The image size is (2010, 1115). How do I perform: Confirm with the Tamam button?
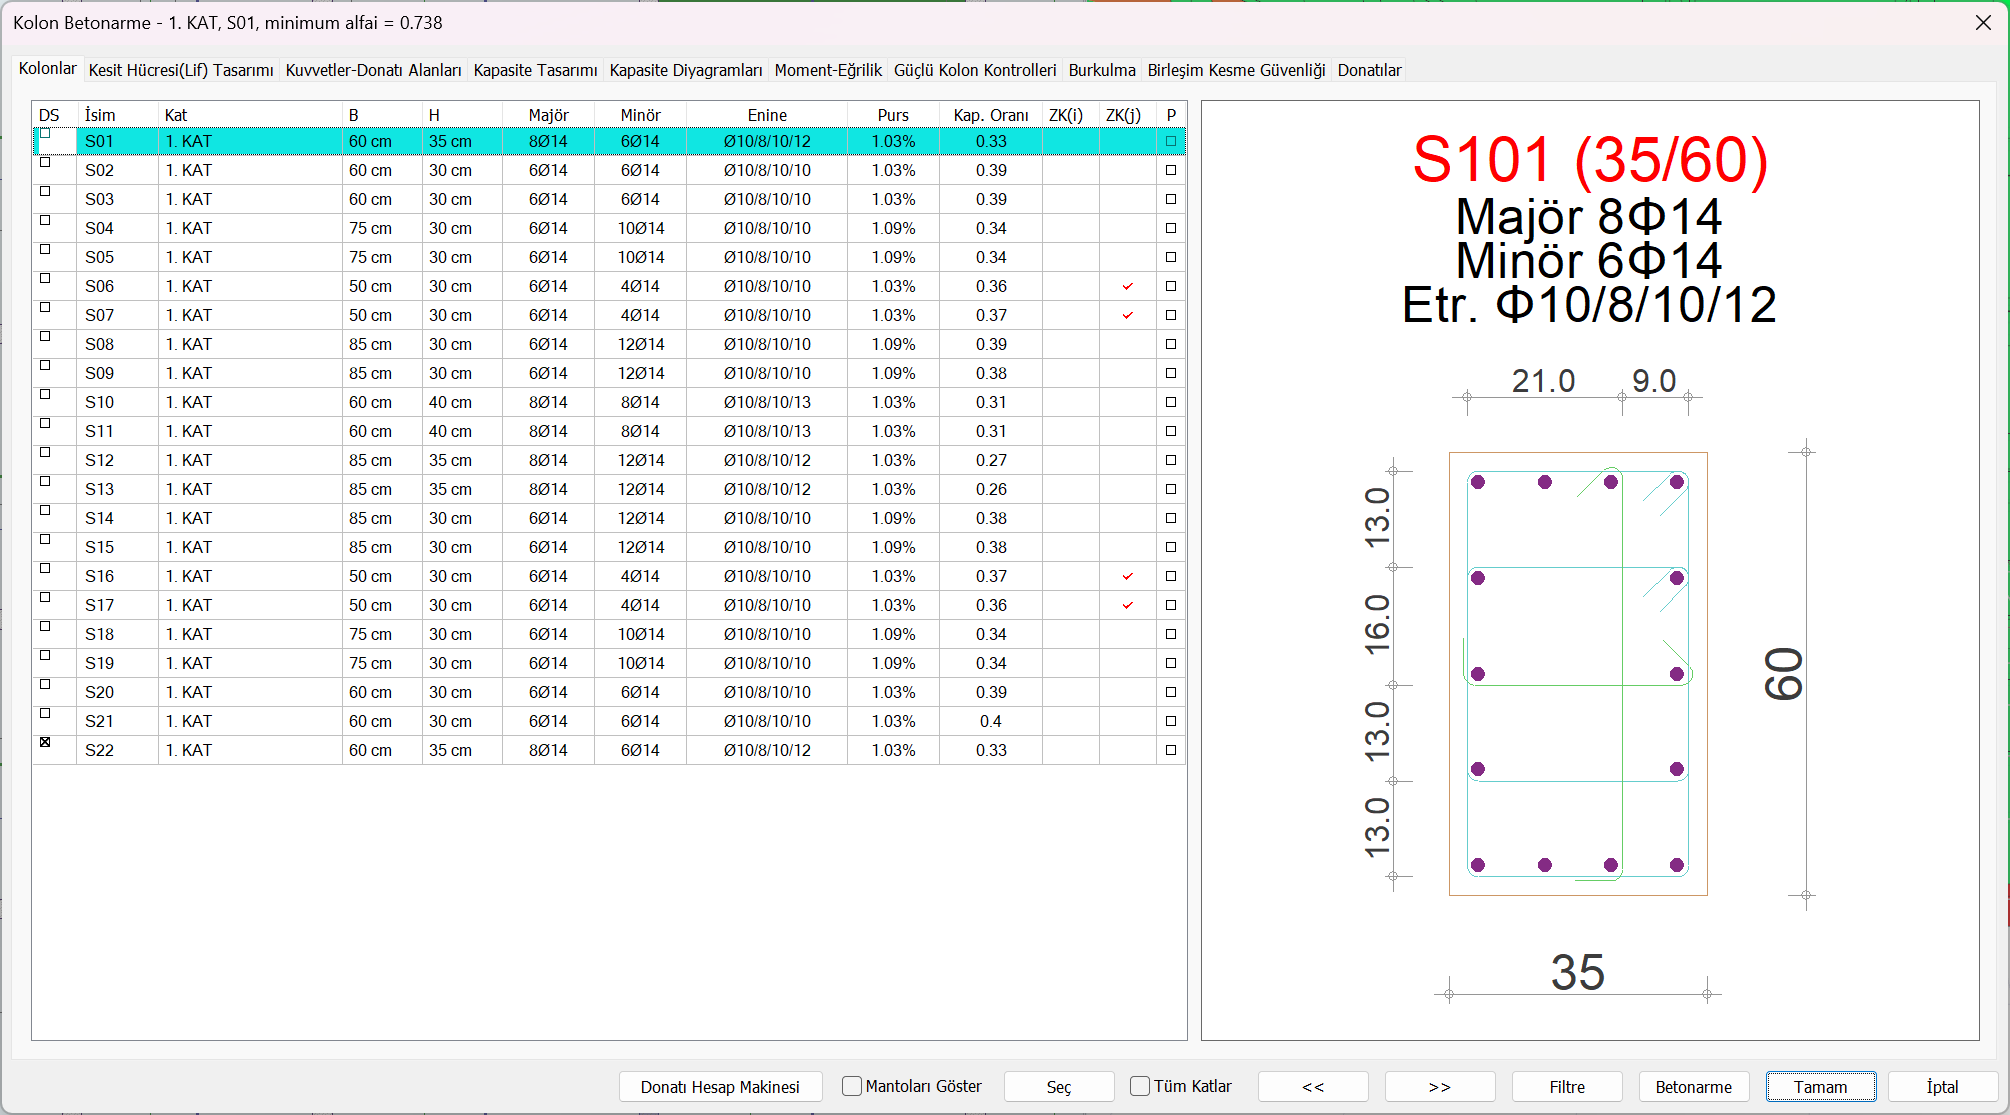(x=1821, y=1087)
